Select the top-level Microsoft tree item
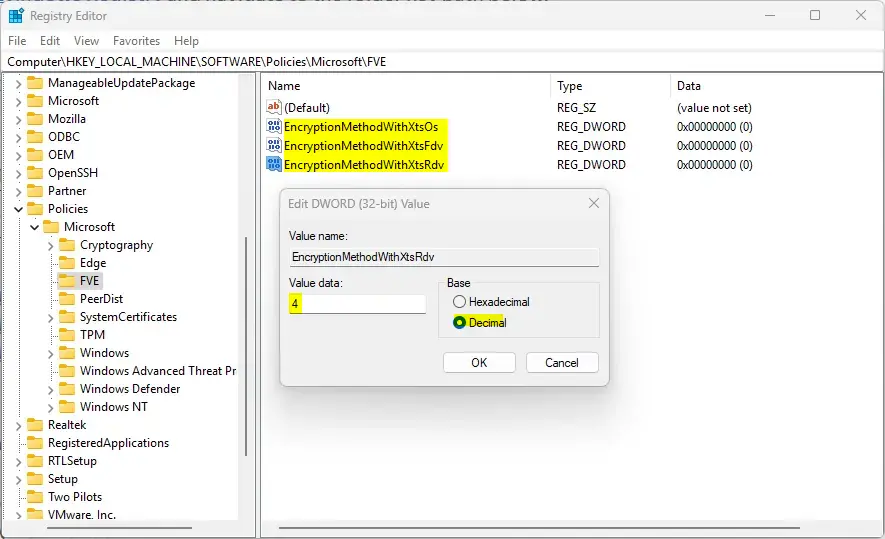Image resolution: width=885 pixels, height=539 pixels. [x=73, y=101]
